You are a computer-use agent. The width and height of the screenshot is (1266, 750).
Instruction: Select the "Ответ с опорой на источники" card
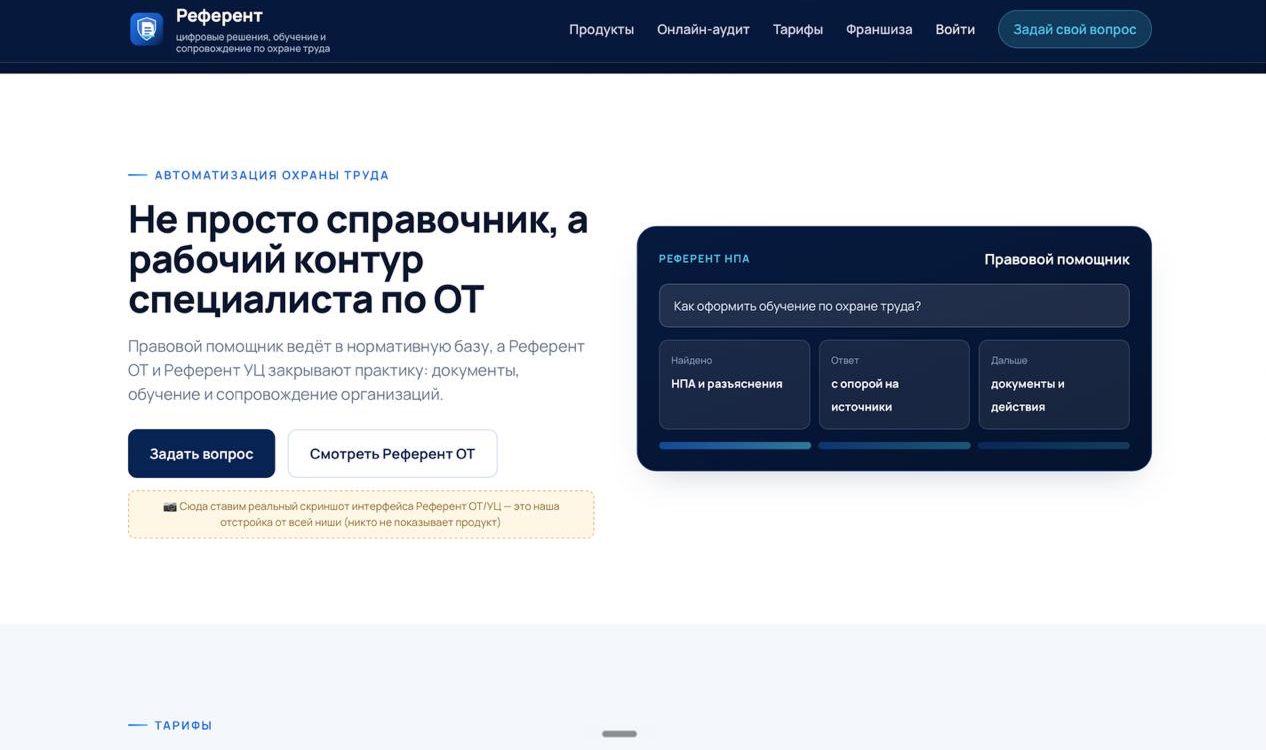[x=894, y=384]
